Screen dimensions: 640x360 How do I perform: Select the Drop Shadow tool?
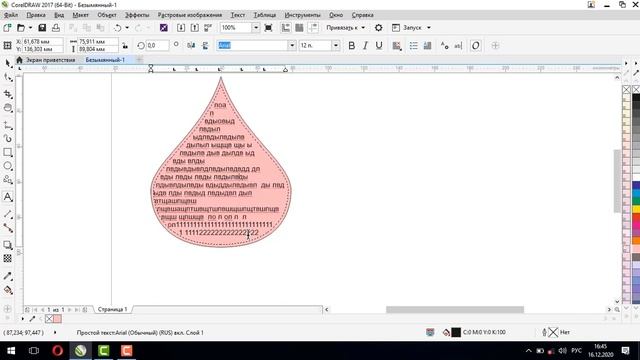[x=8, y=245]
